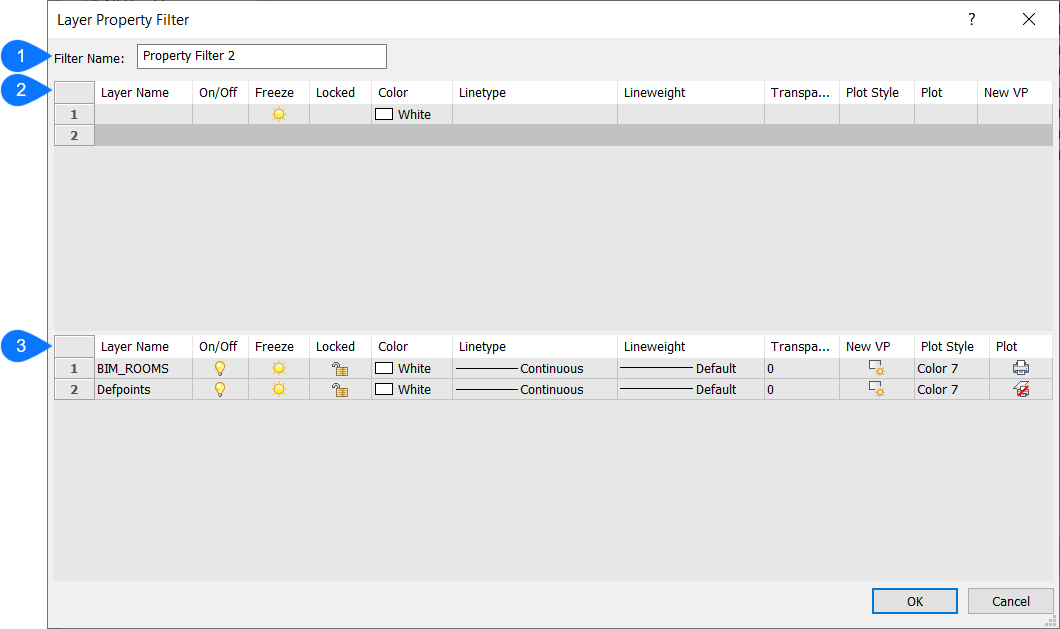Image resolution: width=1060 pixels, height=629 pixels.
Task: Click the BIM_ROOMS New VP icon
Action: [876, 368]
